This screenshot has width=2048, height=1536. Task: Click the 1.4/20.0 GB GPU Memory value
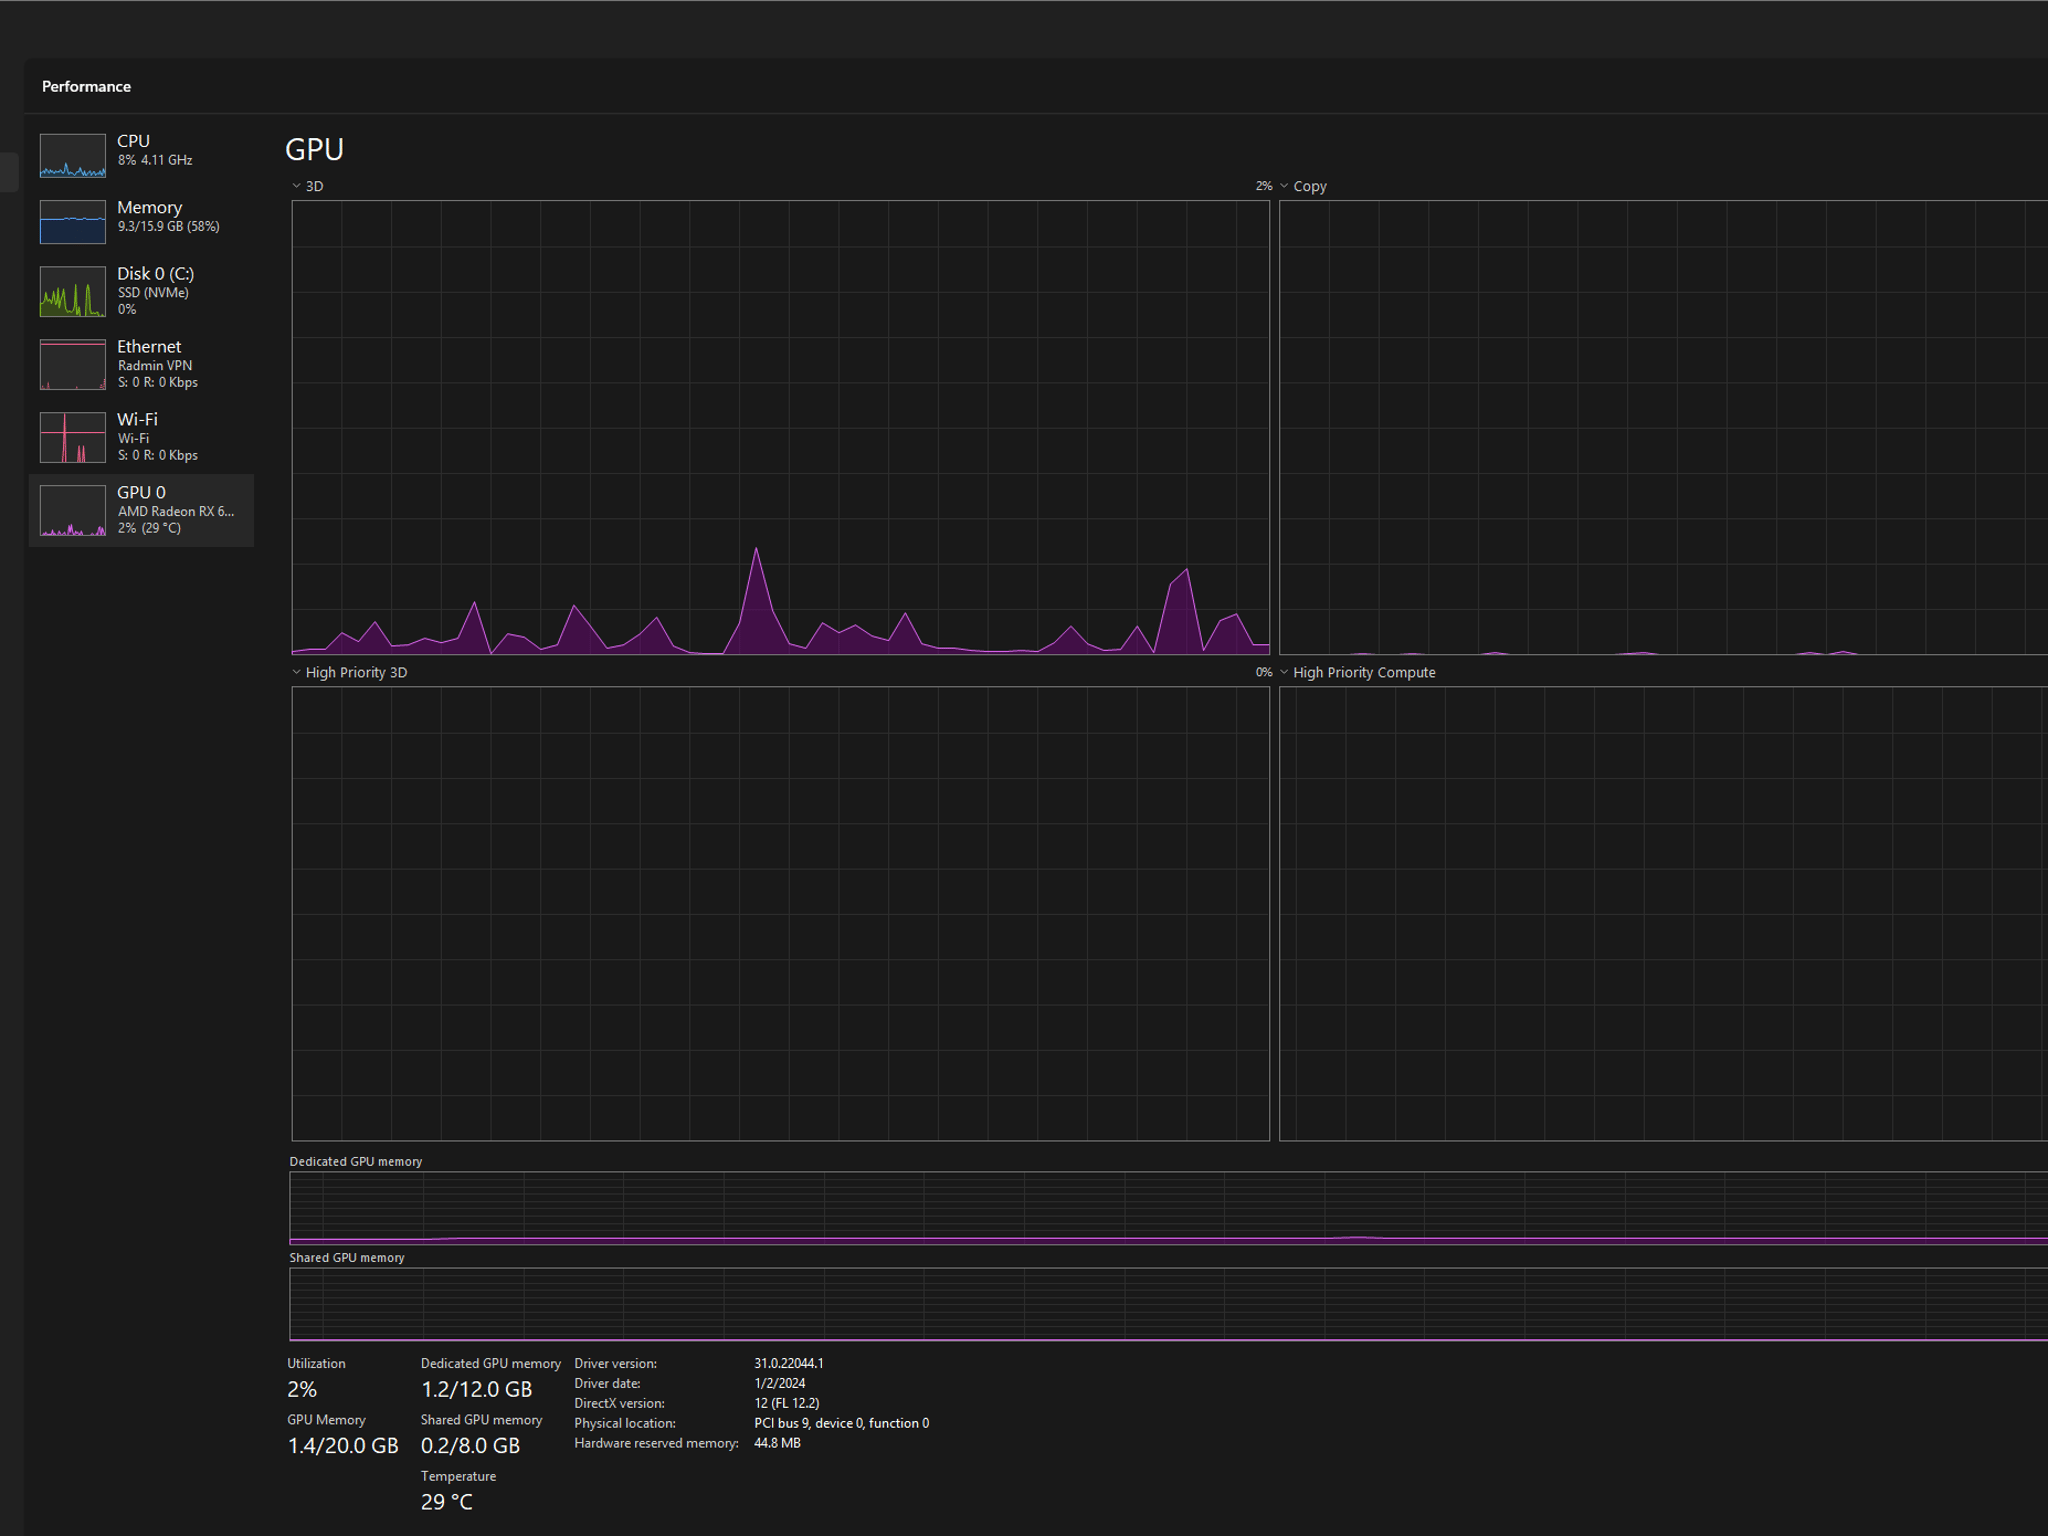(343, 1445)
